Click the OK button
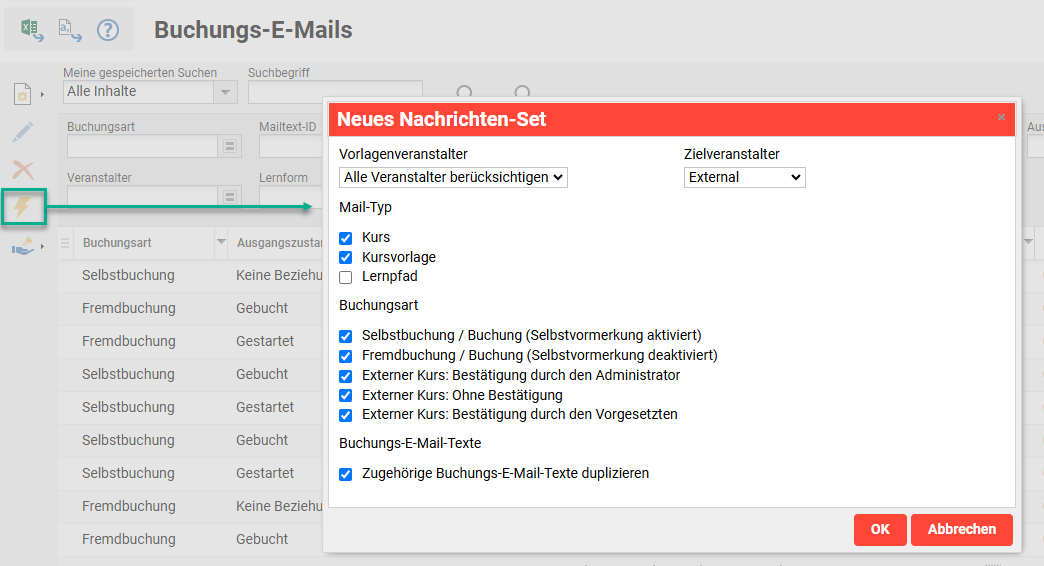Screen dimensions: 1044x566 click(880, 529)
